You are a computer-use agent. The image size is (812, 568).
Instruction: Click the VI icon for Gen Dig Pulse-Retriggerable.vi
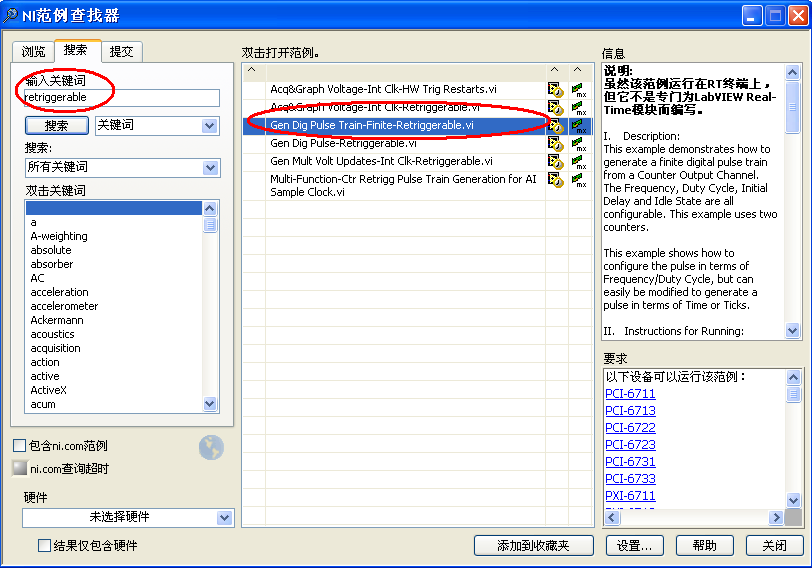tap(555, 144)
